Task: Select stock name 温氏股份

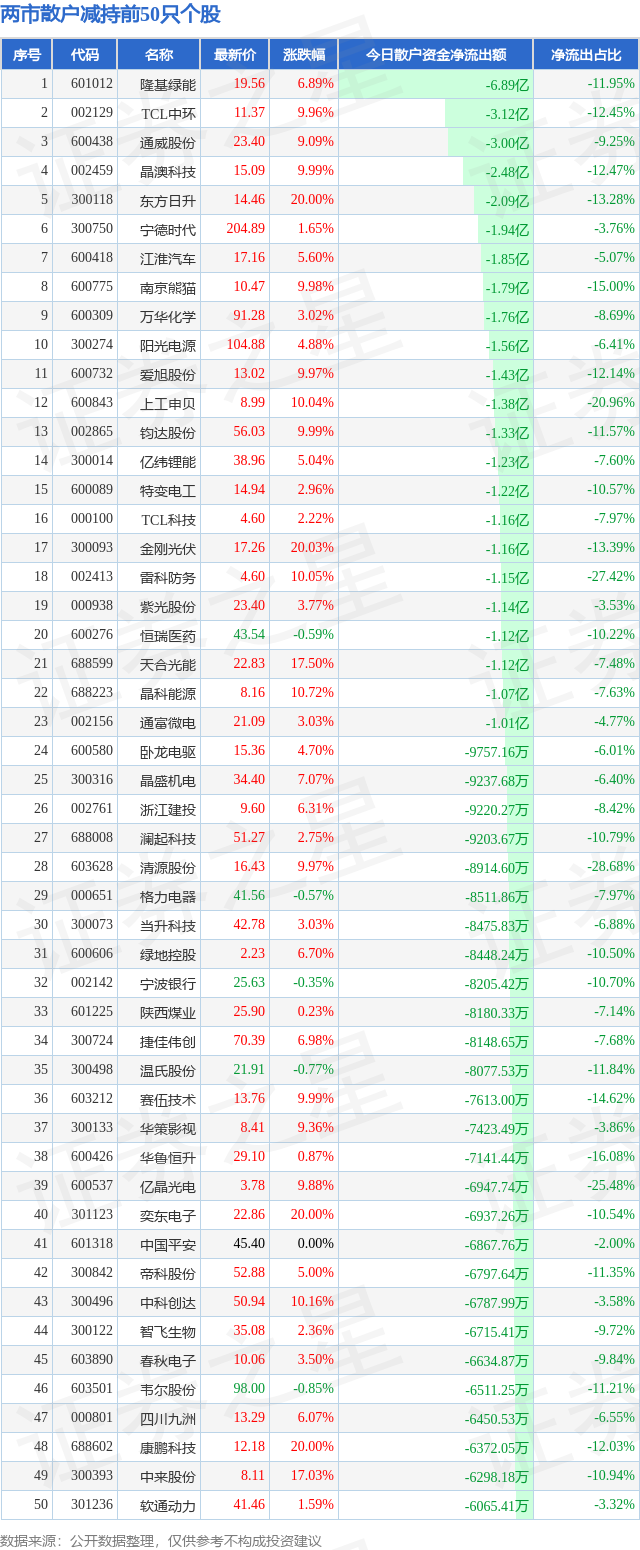Action: pos(168,1071)
